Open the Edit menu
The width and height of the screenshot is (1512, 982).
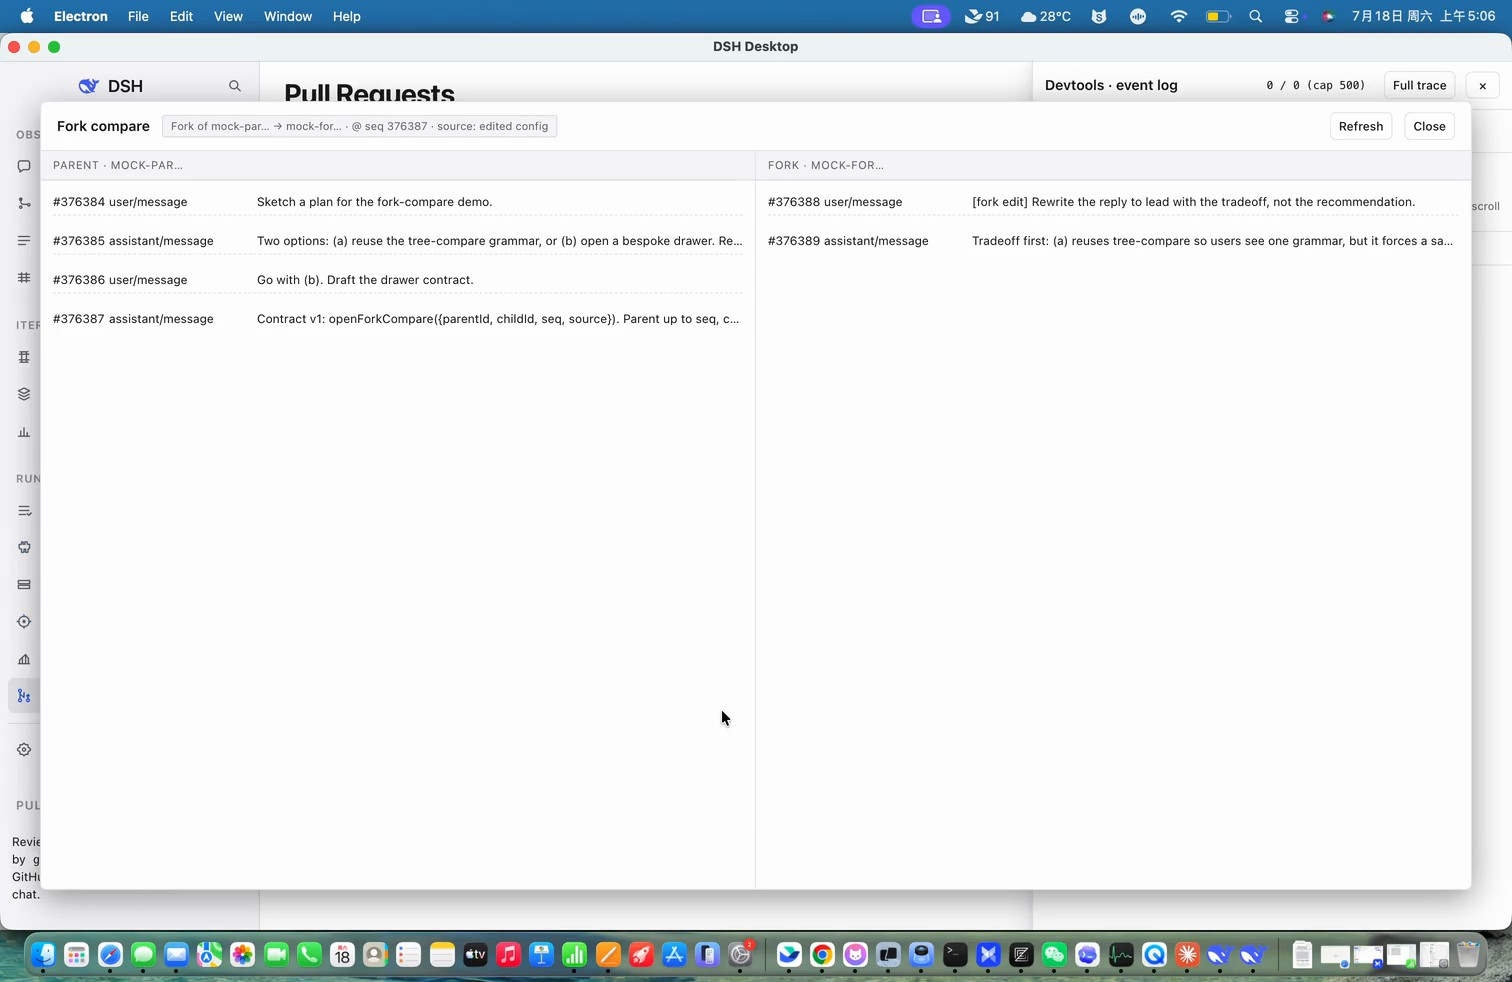click(x=181, y=16)
